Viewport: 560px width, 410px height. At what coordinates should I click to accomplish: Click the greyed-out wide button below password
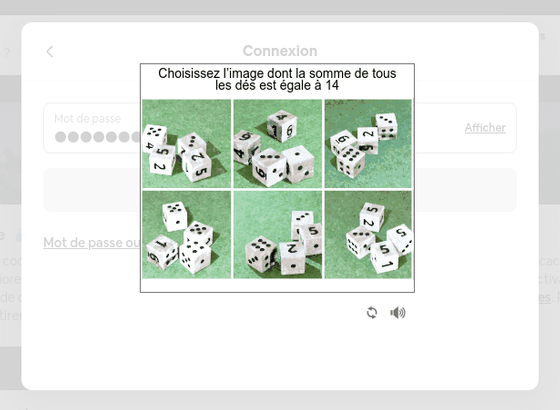(280, 190)
